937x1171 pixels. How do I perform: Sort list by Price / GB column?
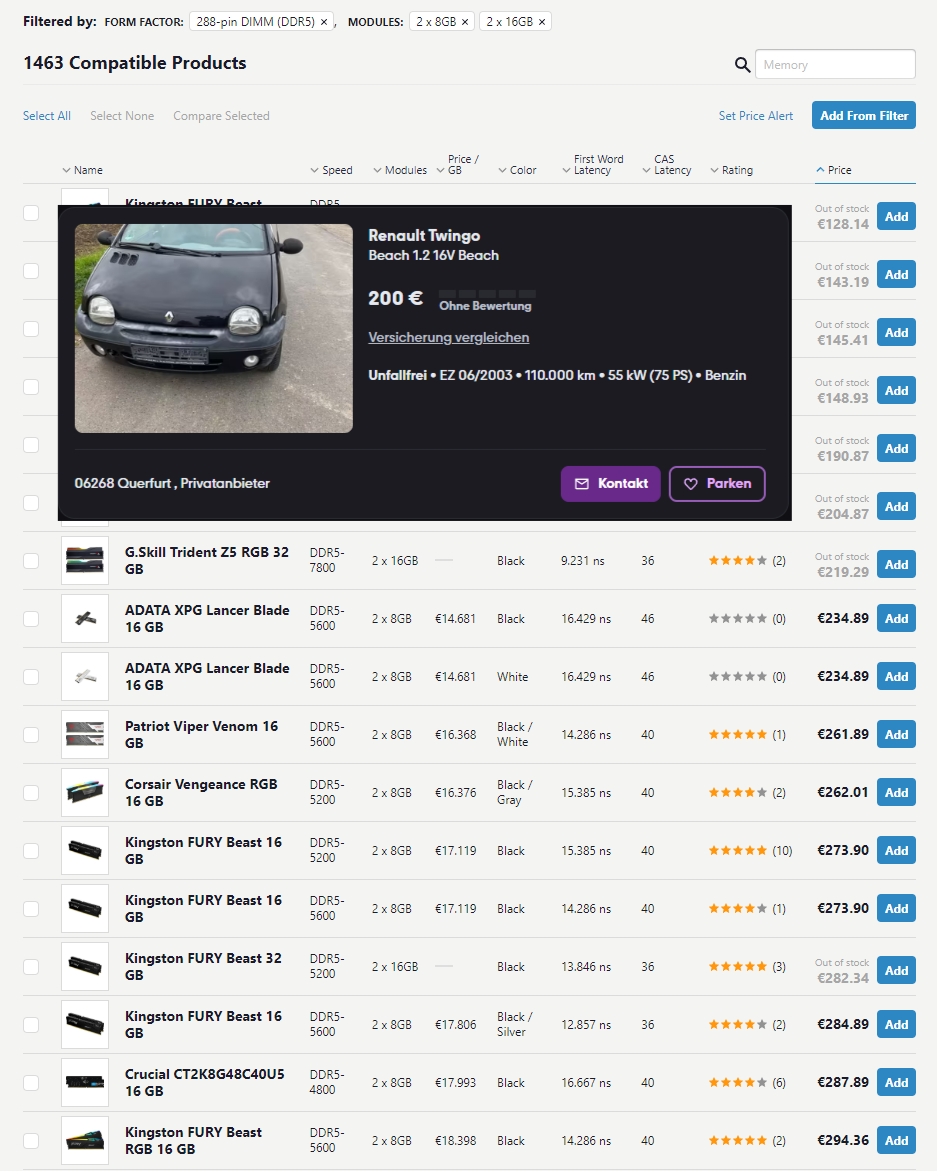(x=458, y=165)
